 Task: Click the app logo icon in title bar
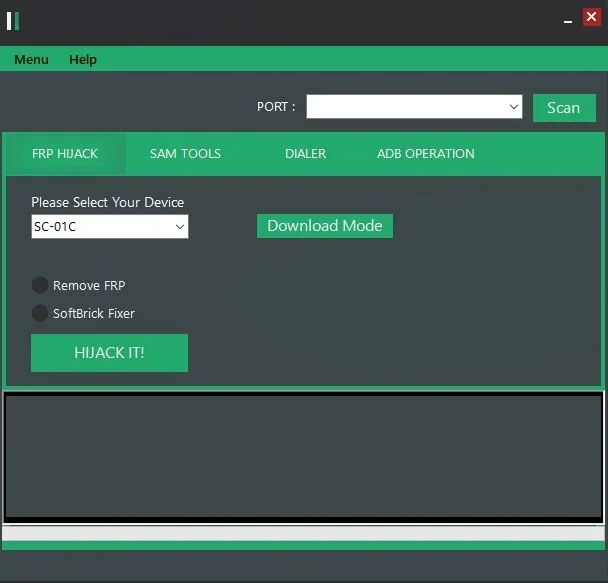13,21
